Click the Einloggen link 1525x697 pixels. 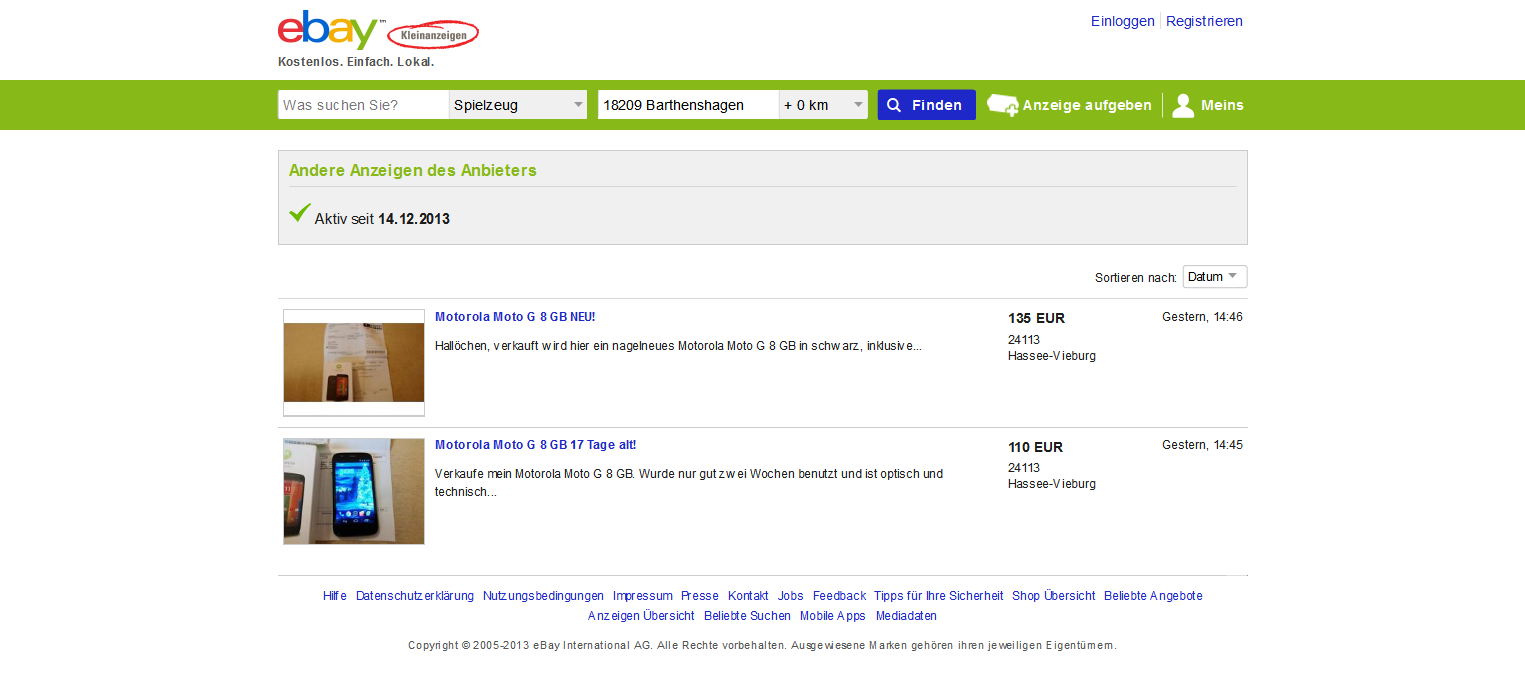coord(1123,21)
